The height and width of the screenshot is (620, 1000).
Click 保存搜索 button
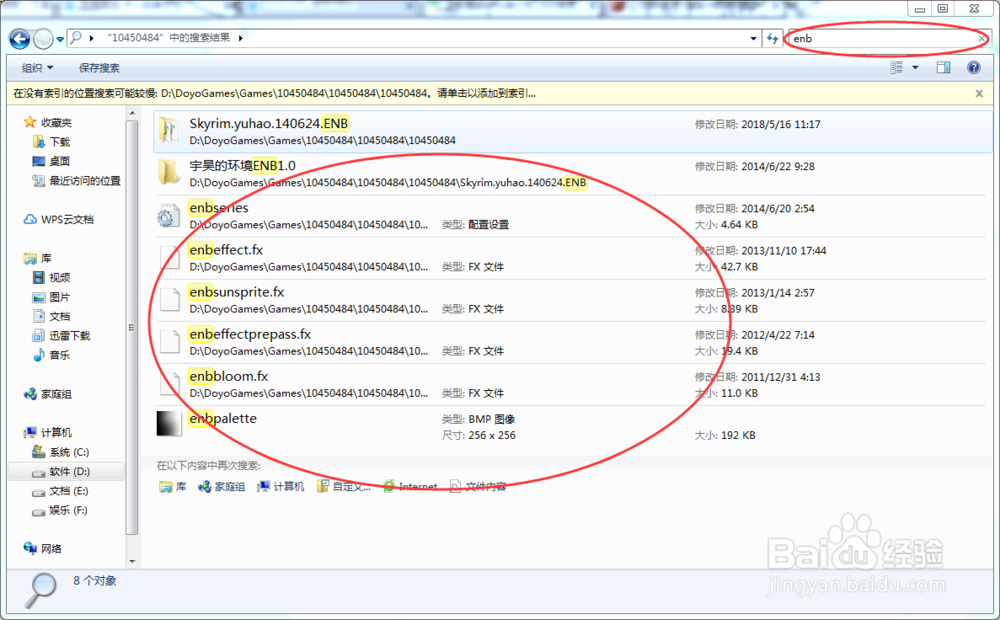point(99,68)
